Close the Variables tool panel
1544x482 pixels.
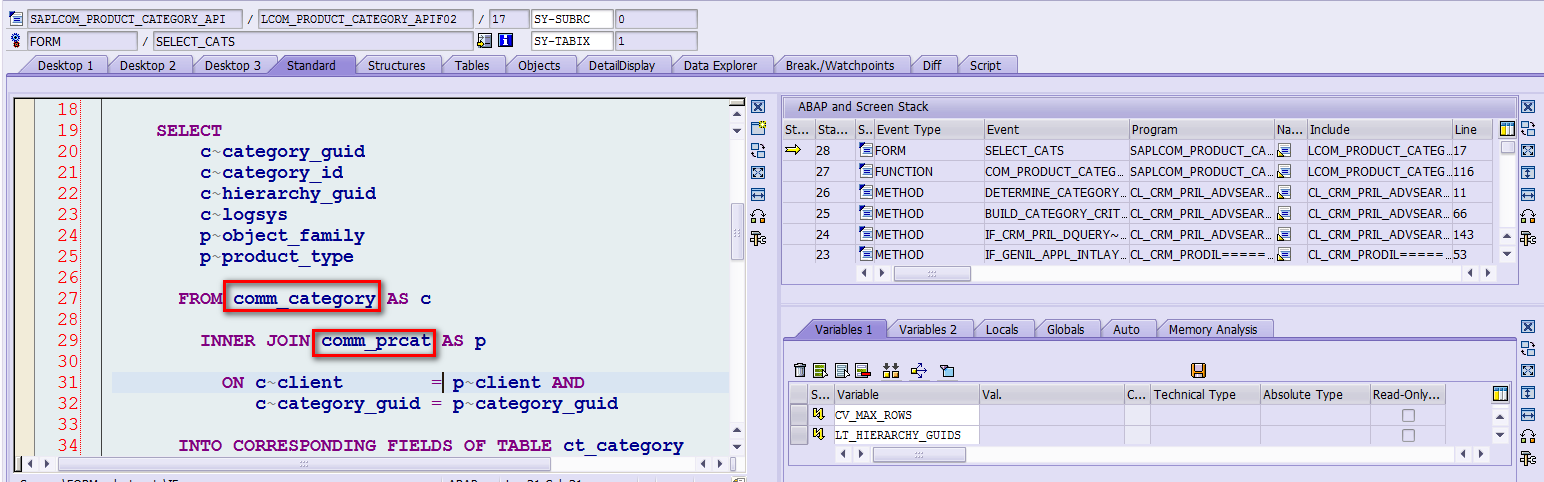click(x=1527, y=327)
